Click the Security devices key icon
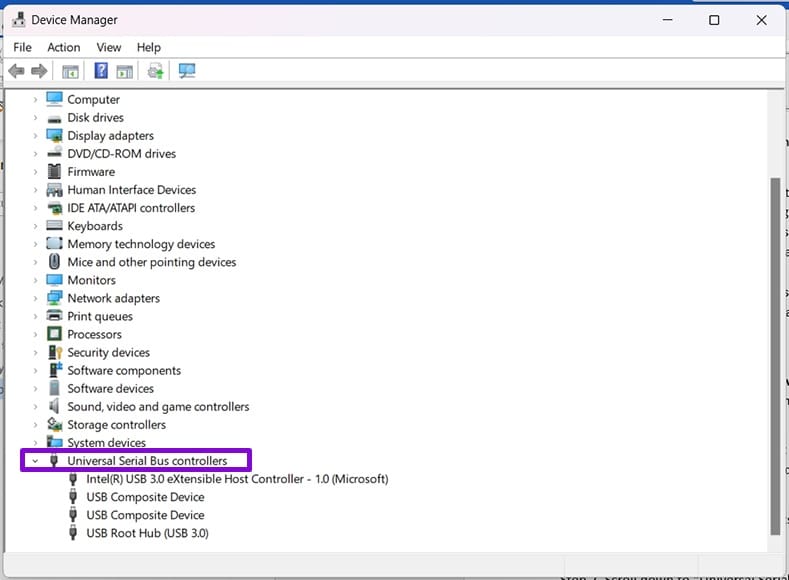This screenshot has width=789, height=580. click(x=54, y=352)
